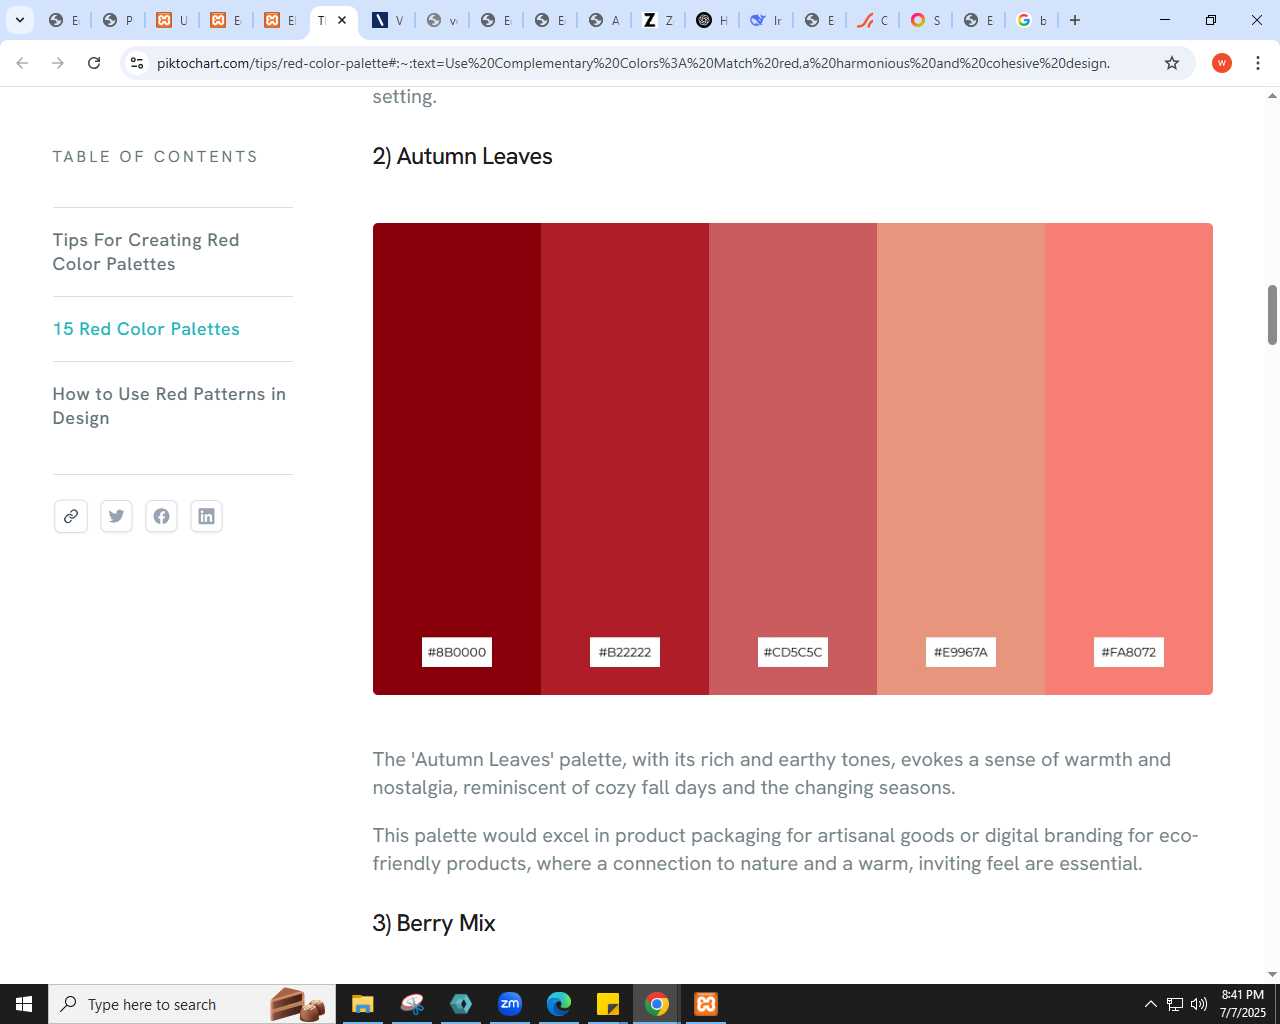Switch to the tab labeled S
Image resolution: width=1280 pixels, height=1024 pixels.
(925, 20)
